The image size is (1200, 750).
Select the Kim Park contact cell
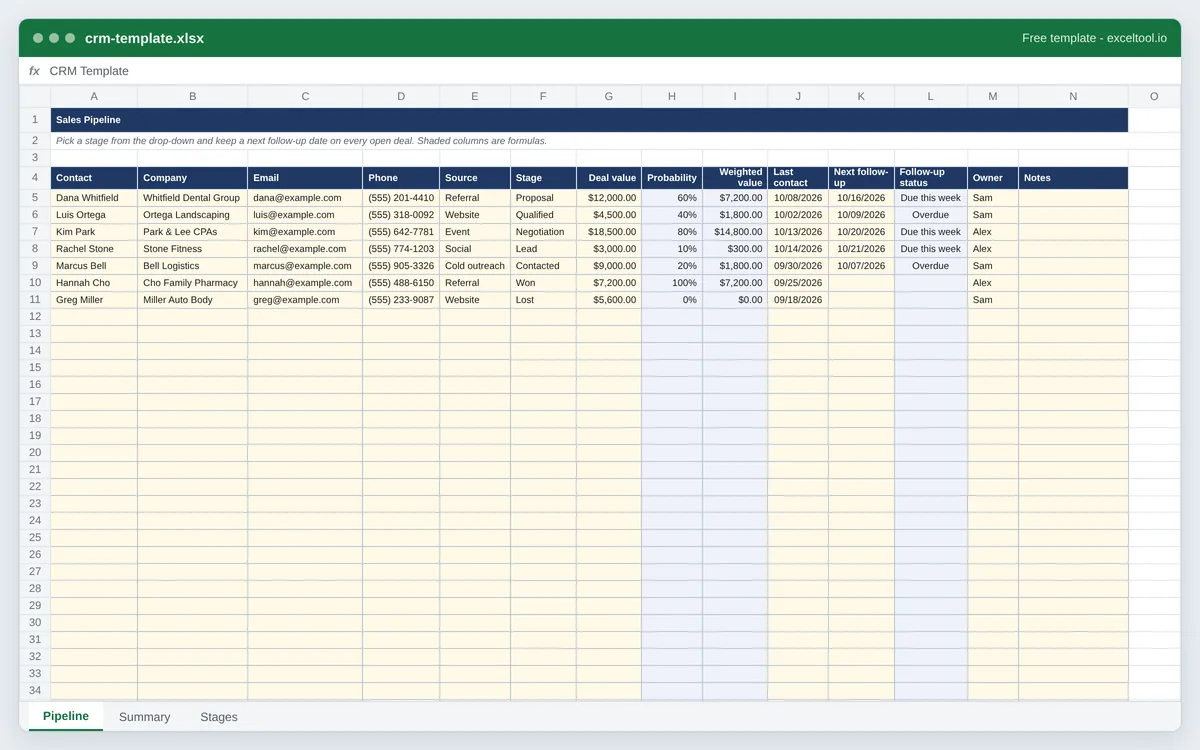[x=94, y=232]
